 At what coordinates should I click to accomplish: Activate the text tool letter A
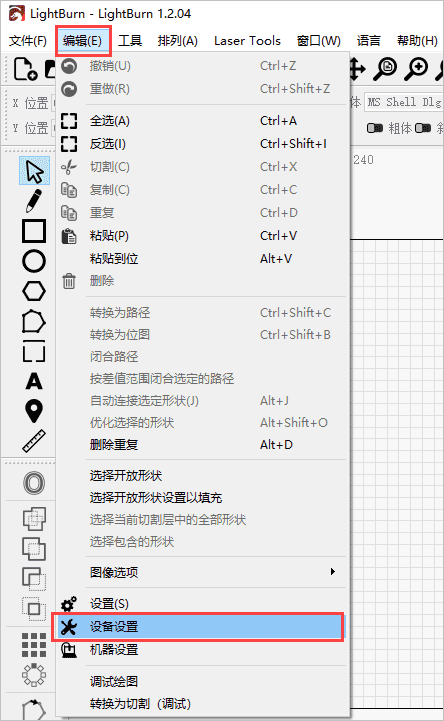[x=34, y=381]
